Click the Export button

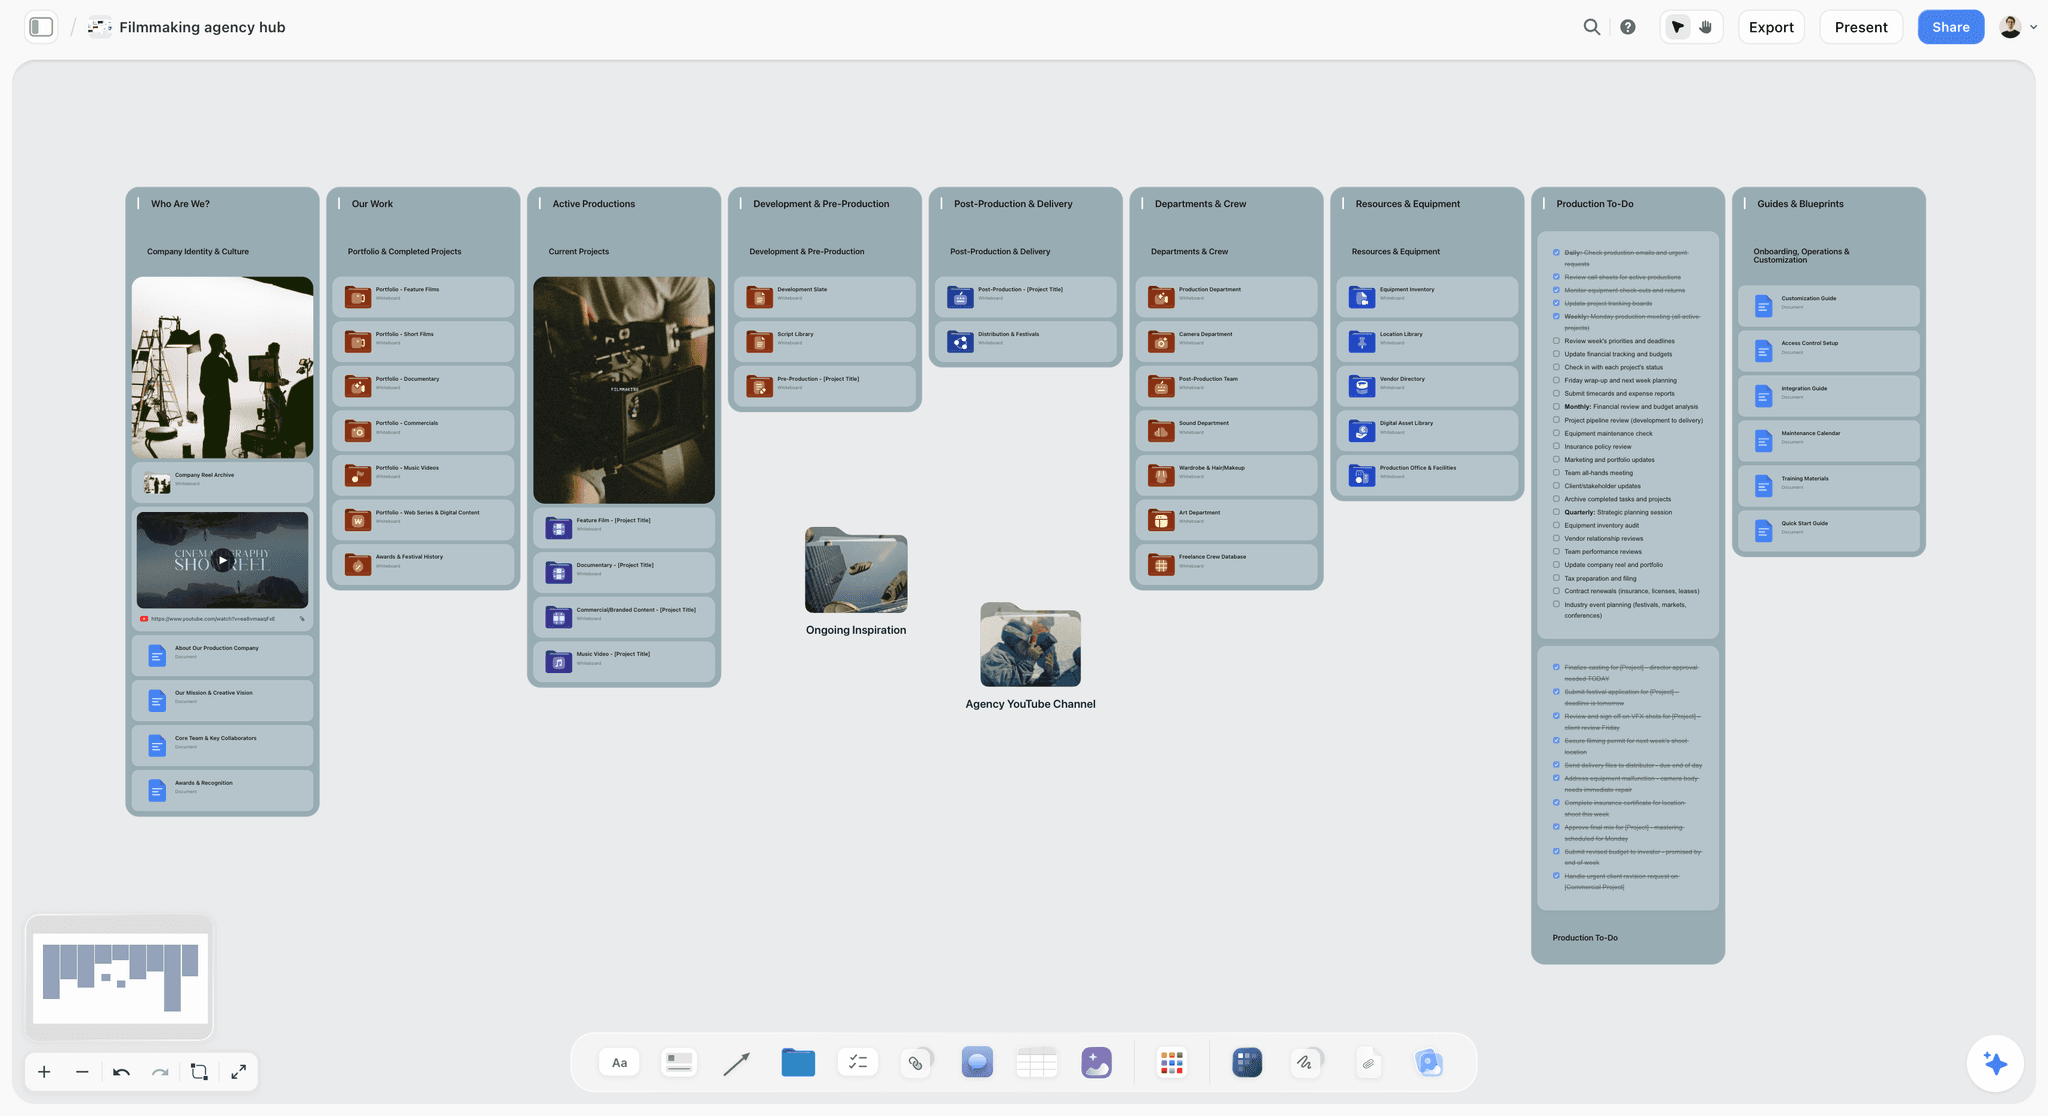[1771, 27]
